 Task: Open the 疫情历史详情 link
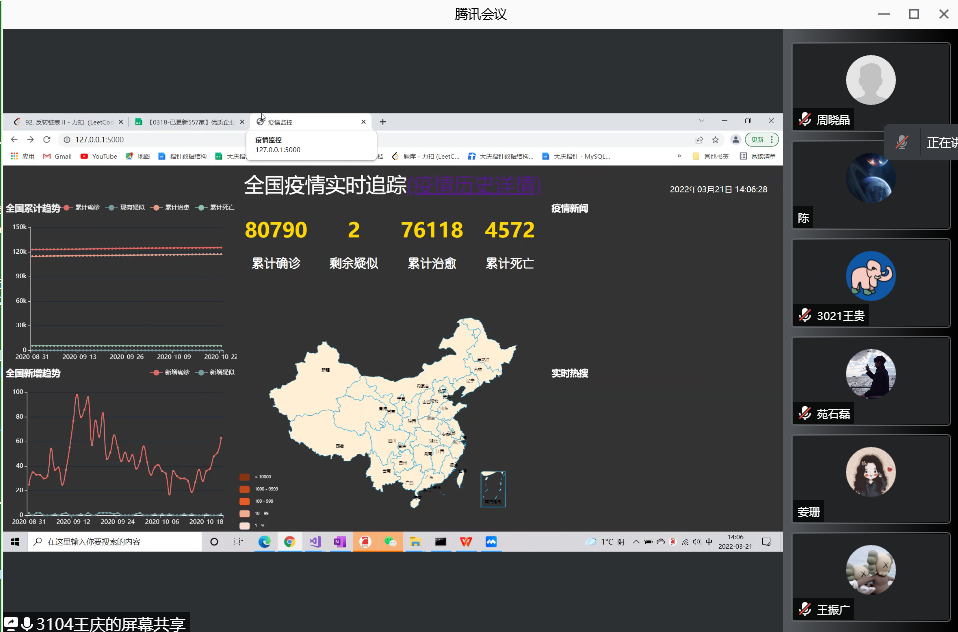474,185
